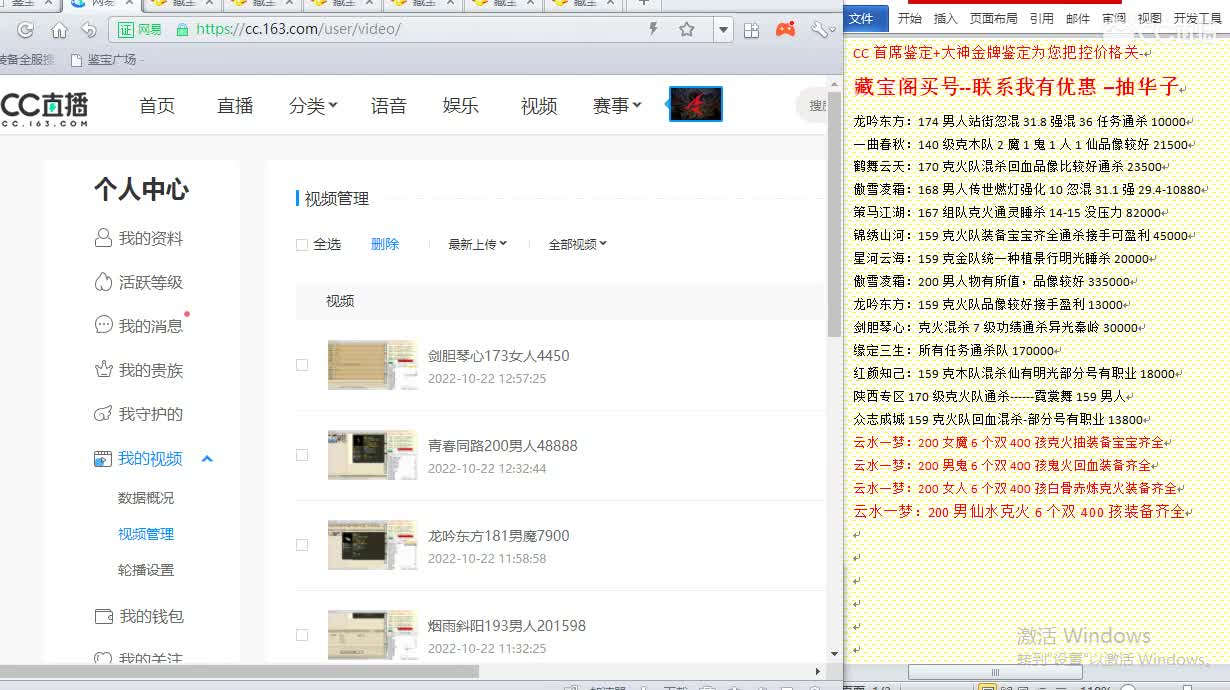Open the thumbnail of 剑胆琴心173女人4450

[373, 365]
